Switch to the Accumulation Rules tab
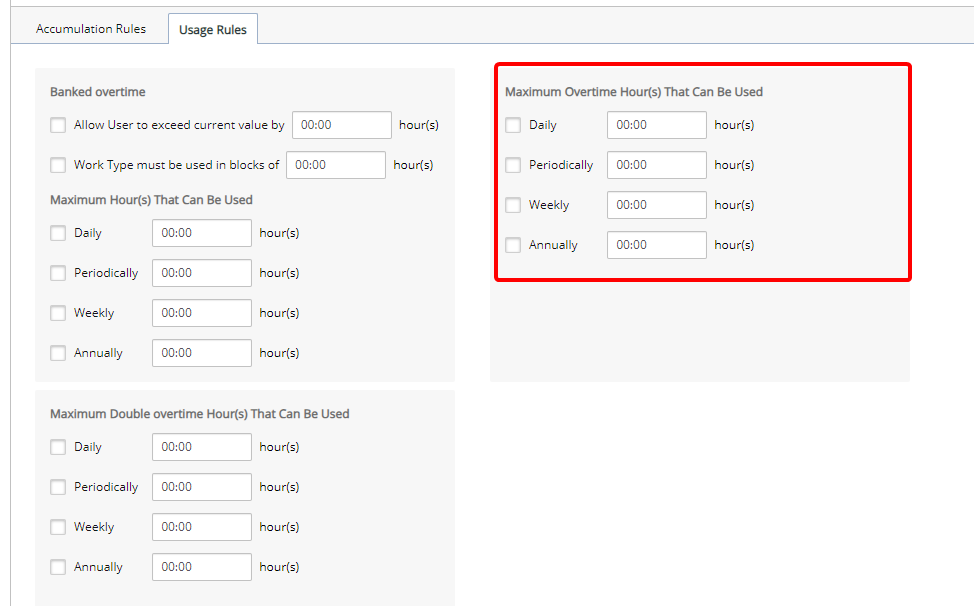Viewport: 974px width, 606px height. click(x=91, y=29)
